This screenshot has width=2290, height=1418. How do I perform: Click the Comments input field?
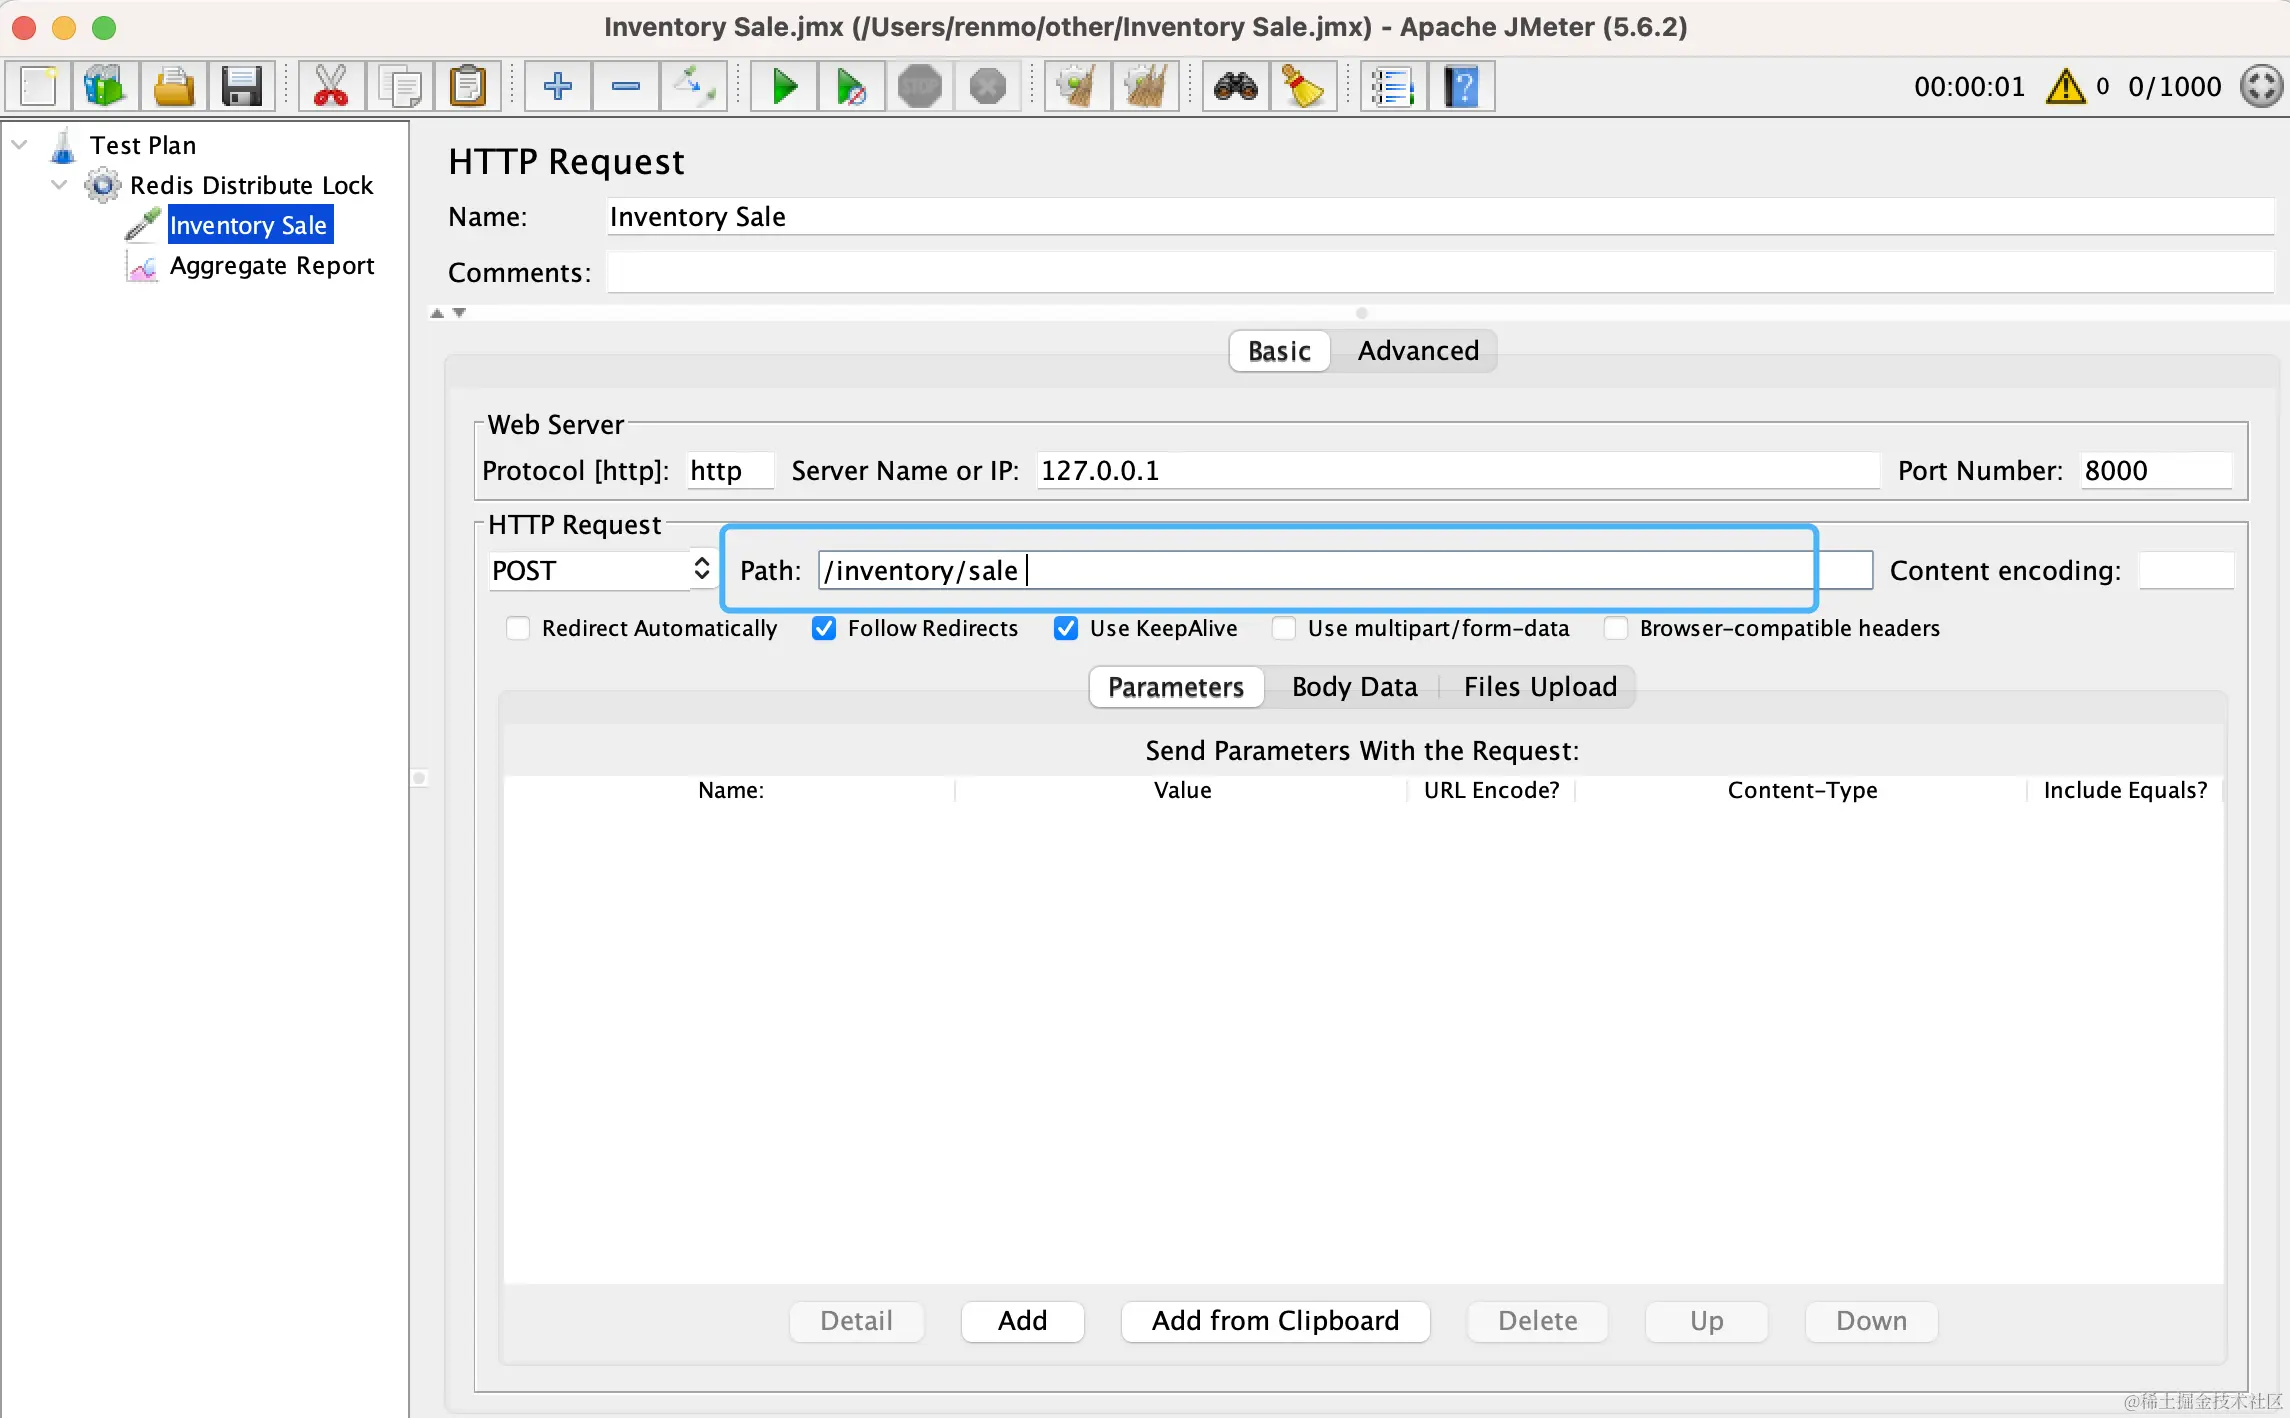point(1440,272)
